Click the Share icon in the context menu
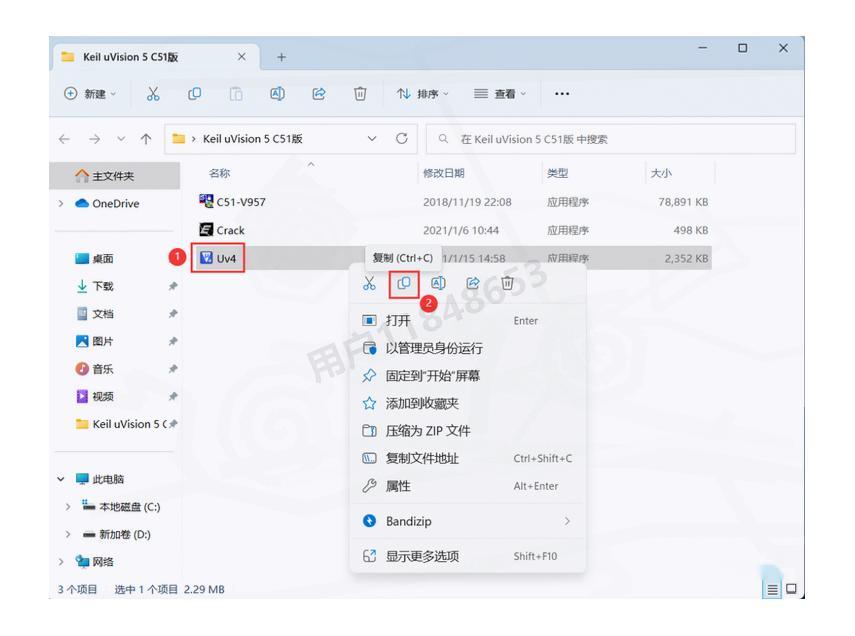Viewport: 855px width, 636px height. coord(473,283)
